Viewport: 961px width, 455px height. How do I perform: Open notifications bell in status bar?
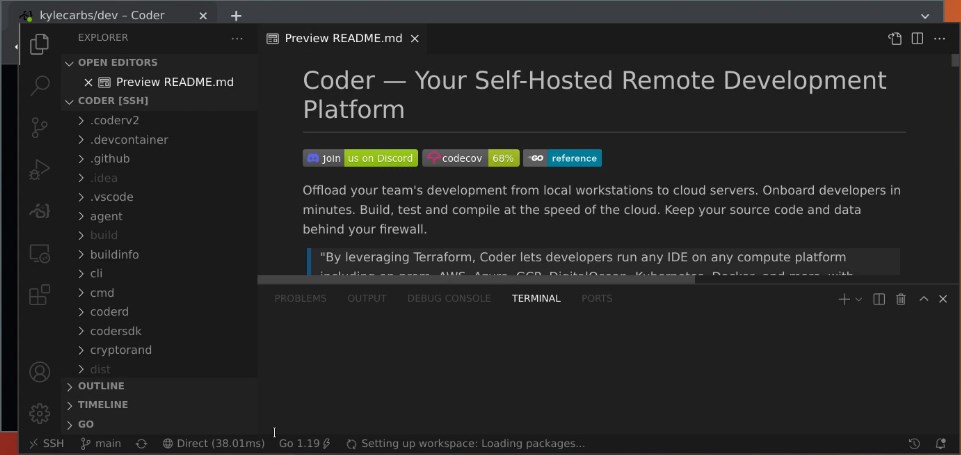(x=941, y=443)
